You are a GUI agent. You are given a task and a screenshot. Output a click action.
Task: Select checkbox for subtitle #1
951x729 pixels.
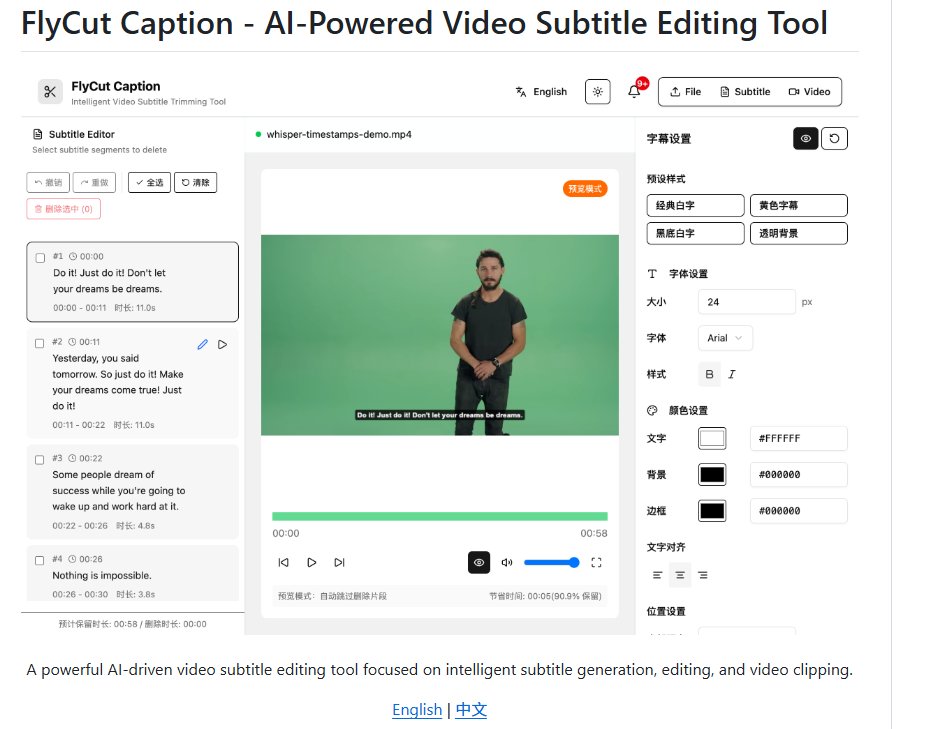[x=40, y=258]
